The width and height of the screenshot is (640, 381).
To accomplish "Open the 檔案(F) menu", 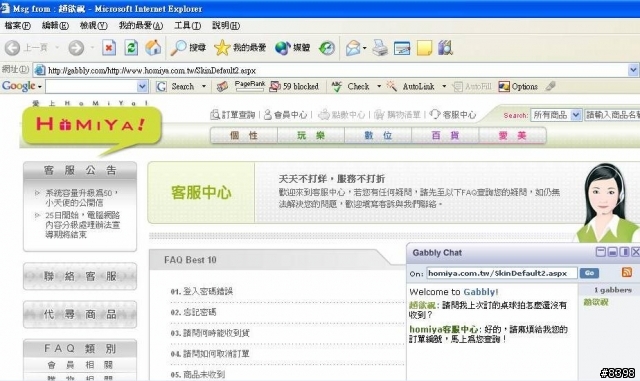I will click(x=18, y=25).
